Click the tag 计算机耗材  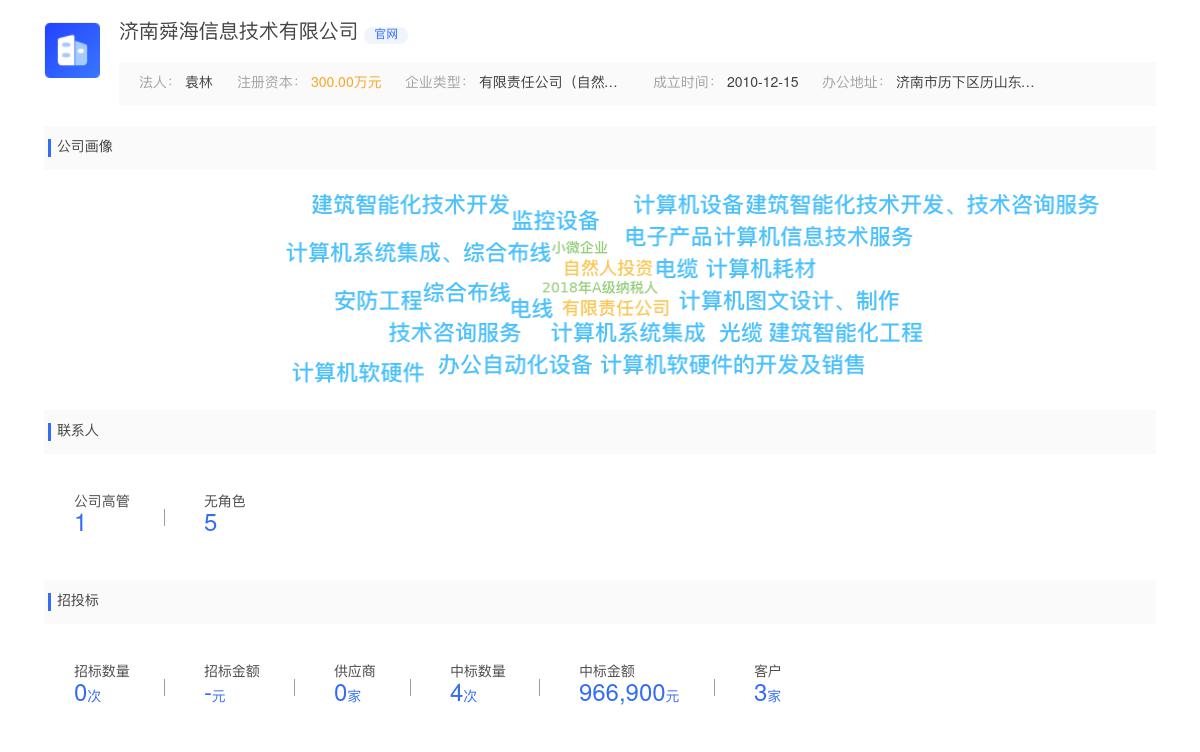[761, 269]
